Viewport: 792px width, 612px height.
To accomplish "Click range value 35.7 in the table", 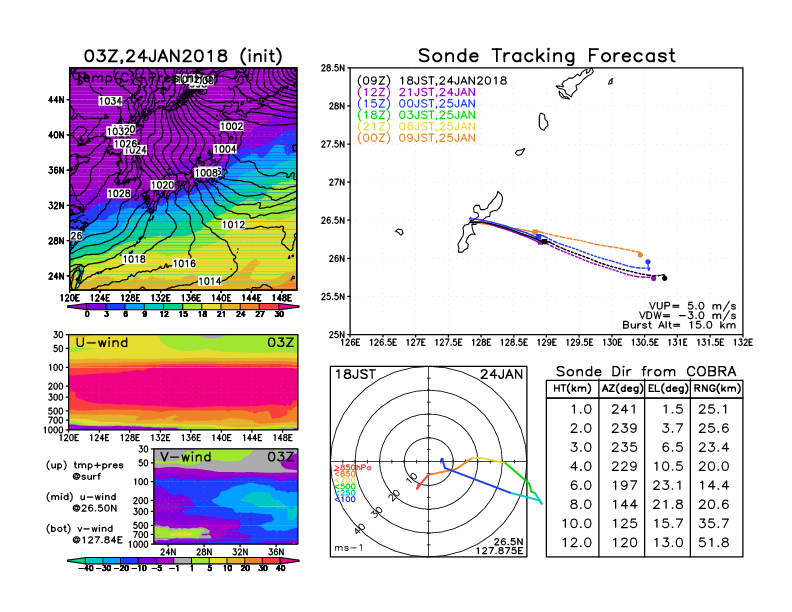I will click(713, 523).
